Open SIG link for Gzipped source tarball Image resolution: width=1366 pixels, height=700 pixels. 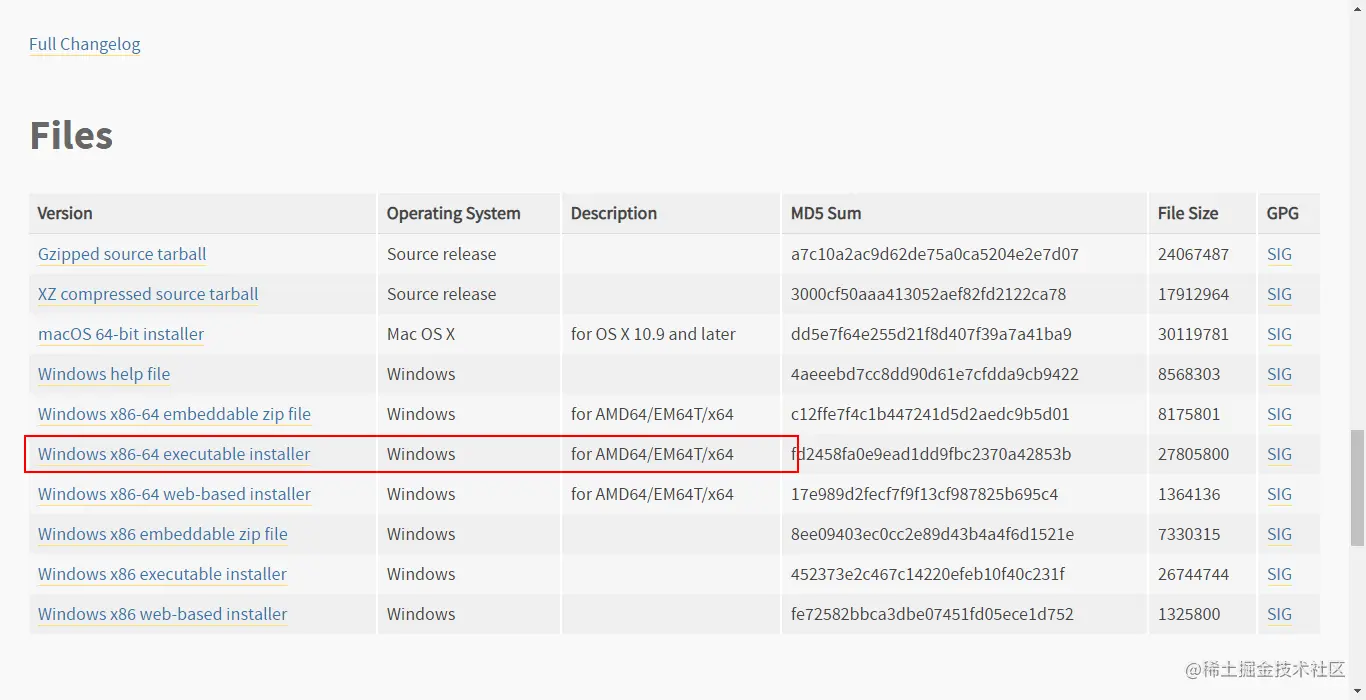[x=1279, y=254]
